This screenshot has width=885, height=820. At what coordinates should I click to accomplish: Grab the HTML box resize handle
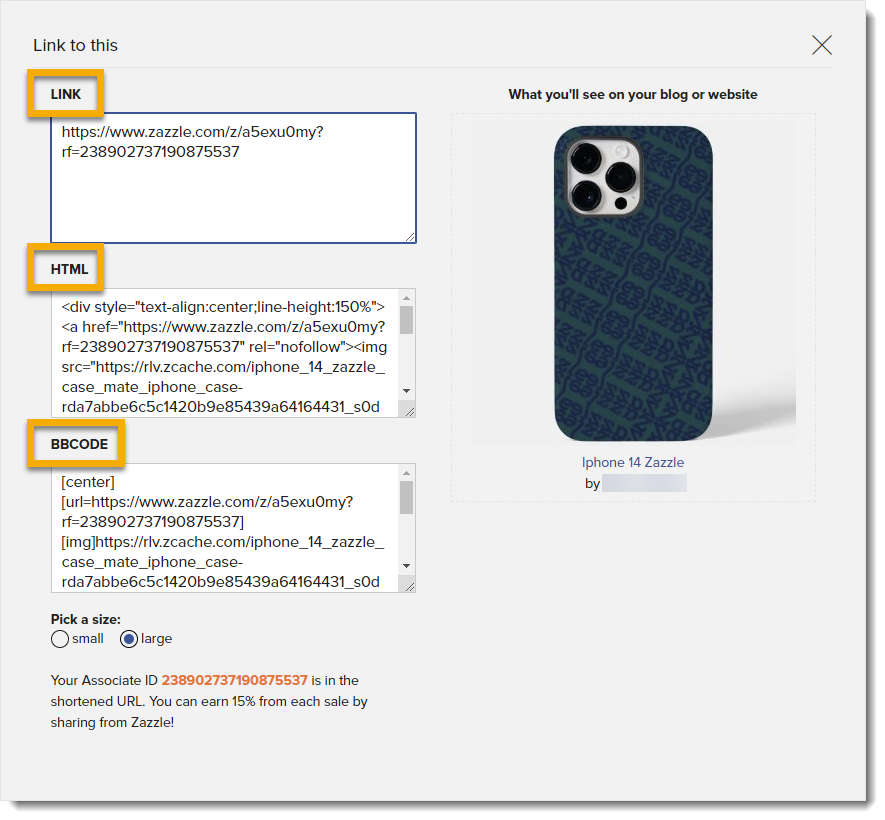406,409
